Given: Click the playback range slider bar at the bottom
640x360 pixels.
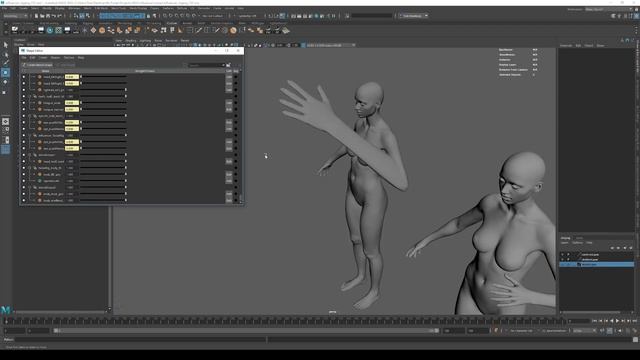Looking at the screenshot, I should (x=247, y=331).
